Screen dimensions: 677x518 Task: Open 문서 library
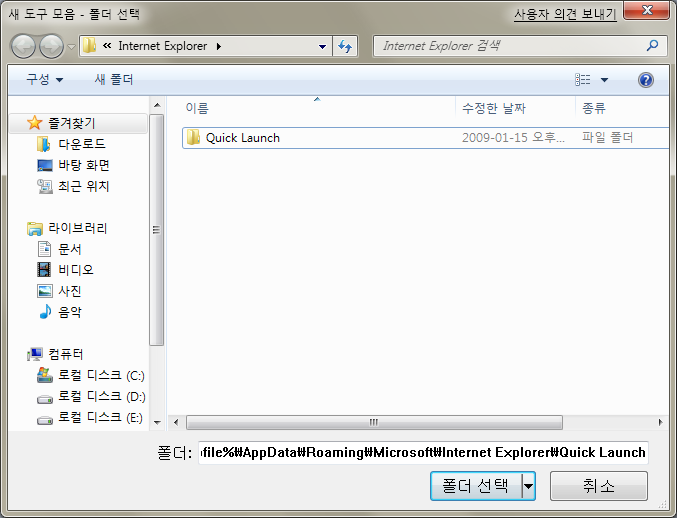(70, 249)
